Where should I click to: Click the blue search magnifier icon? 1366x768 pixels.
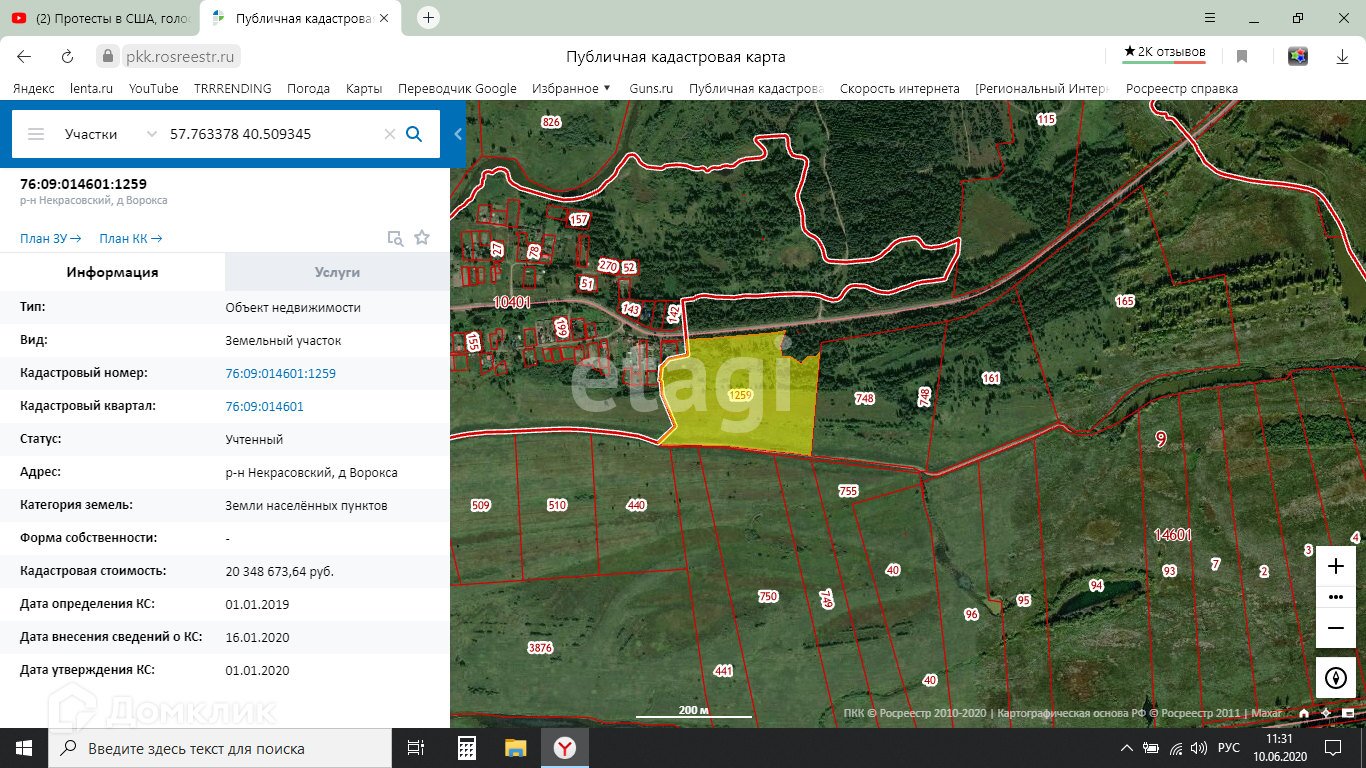[x=414, y=134]
